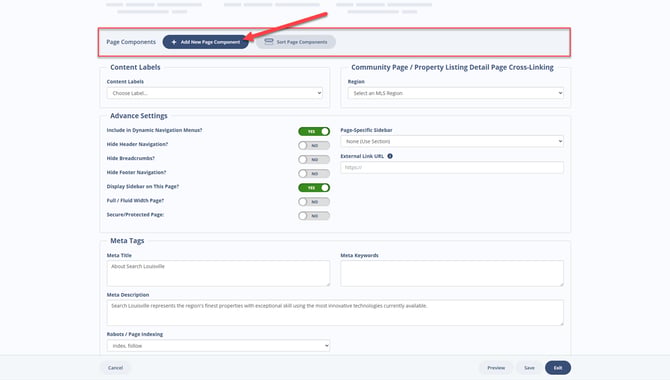Open the Page-Specific Sidebar dropdown
The image size is (670, 380).
[x=452, y=141]
